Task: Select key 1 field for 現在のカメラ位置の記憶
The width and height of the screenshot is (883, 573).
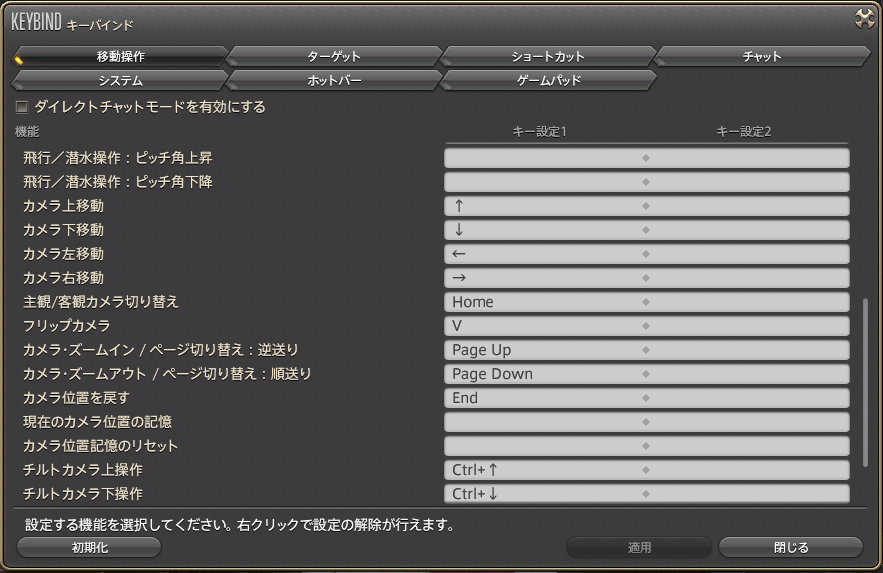Action: coord(545,422)
